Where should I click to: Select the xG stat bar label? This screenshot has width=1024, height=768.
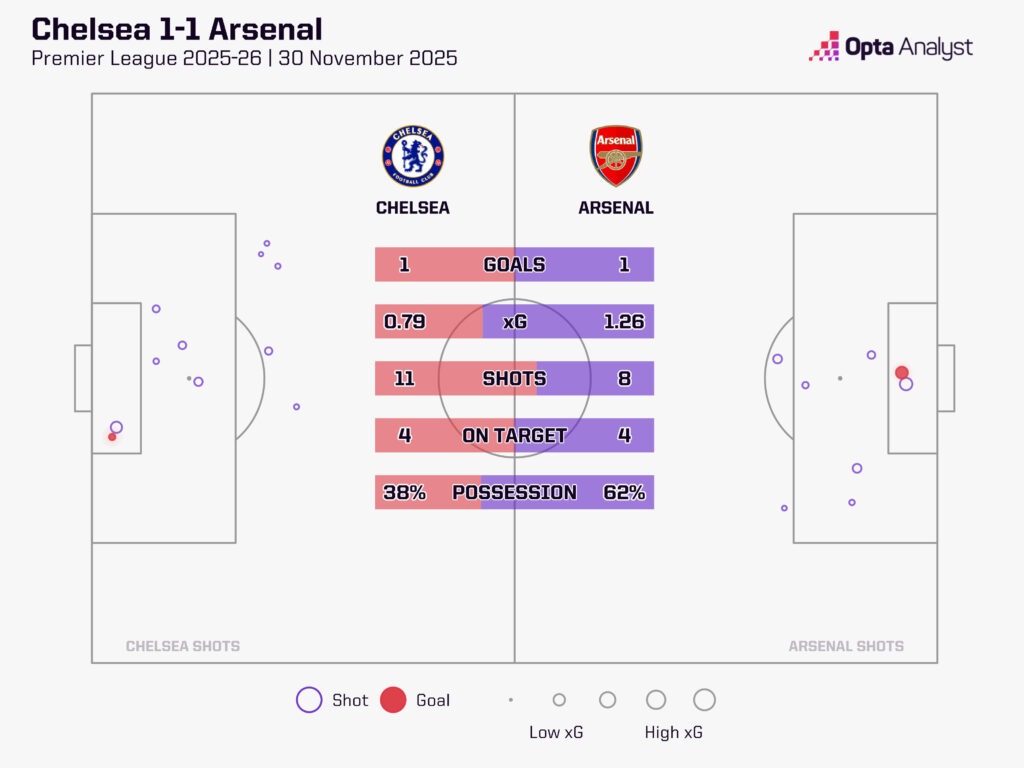pos(515,322)
